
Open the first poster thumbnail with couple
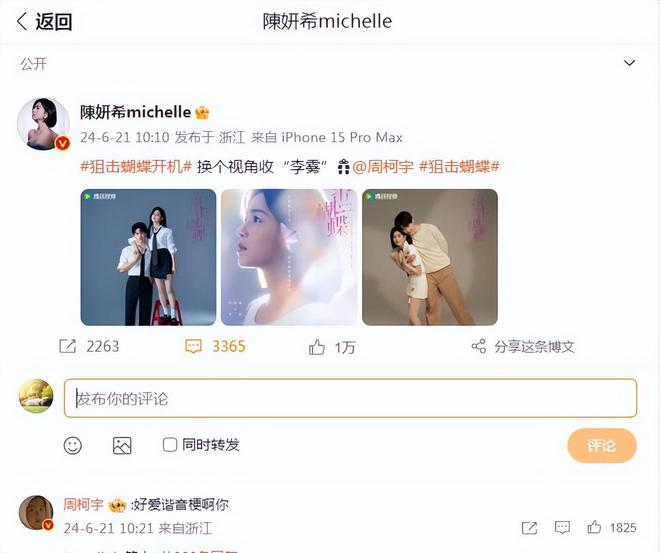148,257
